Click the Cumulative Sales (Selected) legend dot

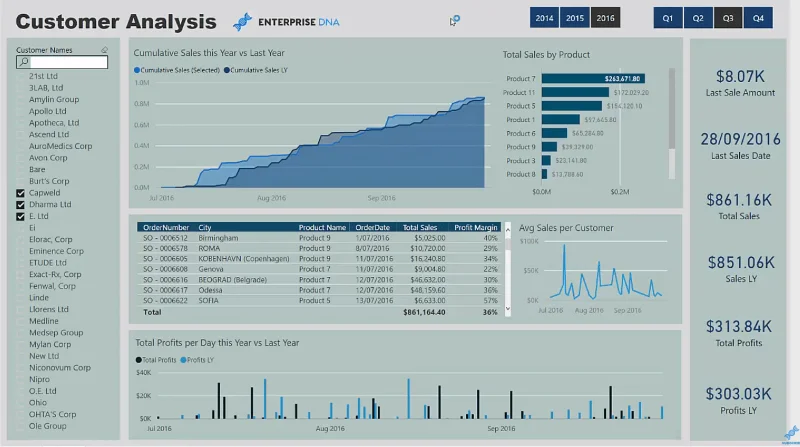tap(137, 70)
